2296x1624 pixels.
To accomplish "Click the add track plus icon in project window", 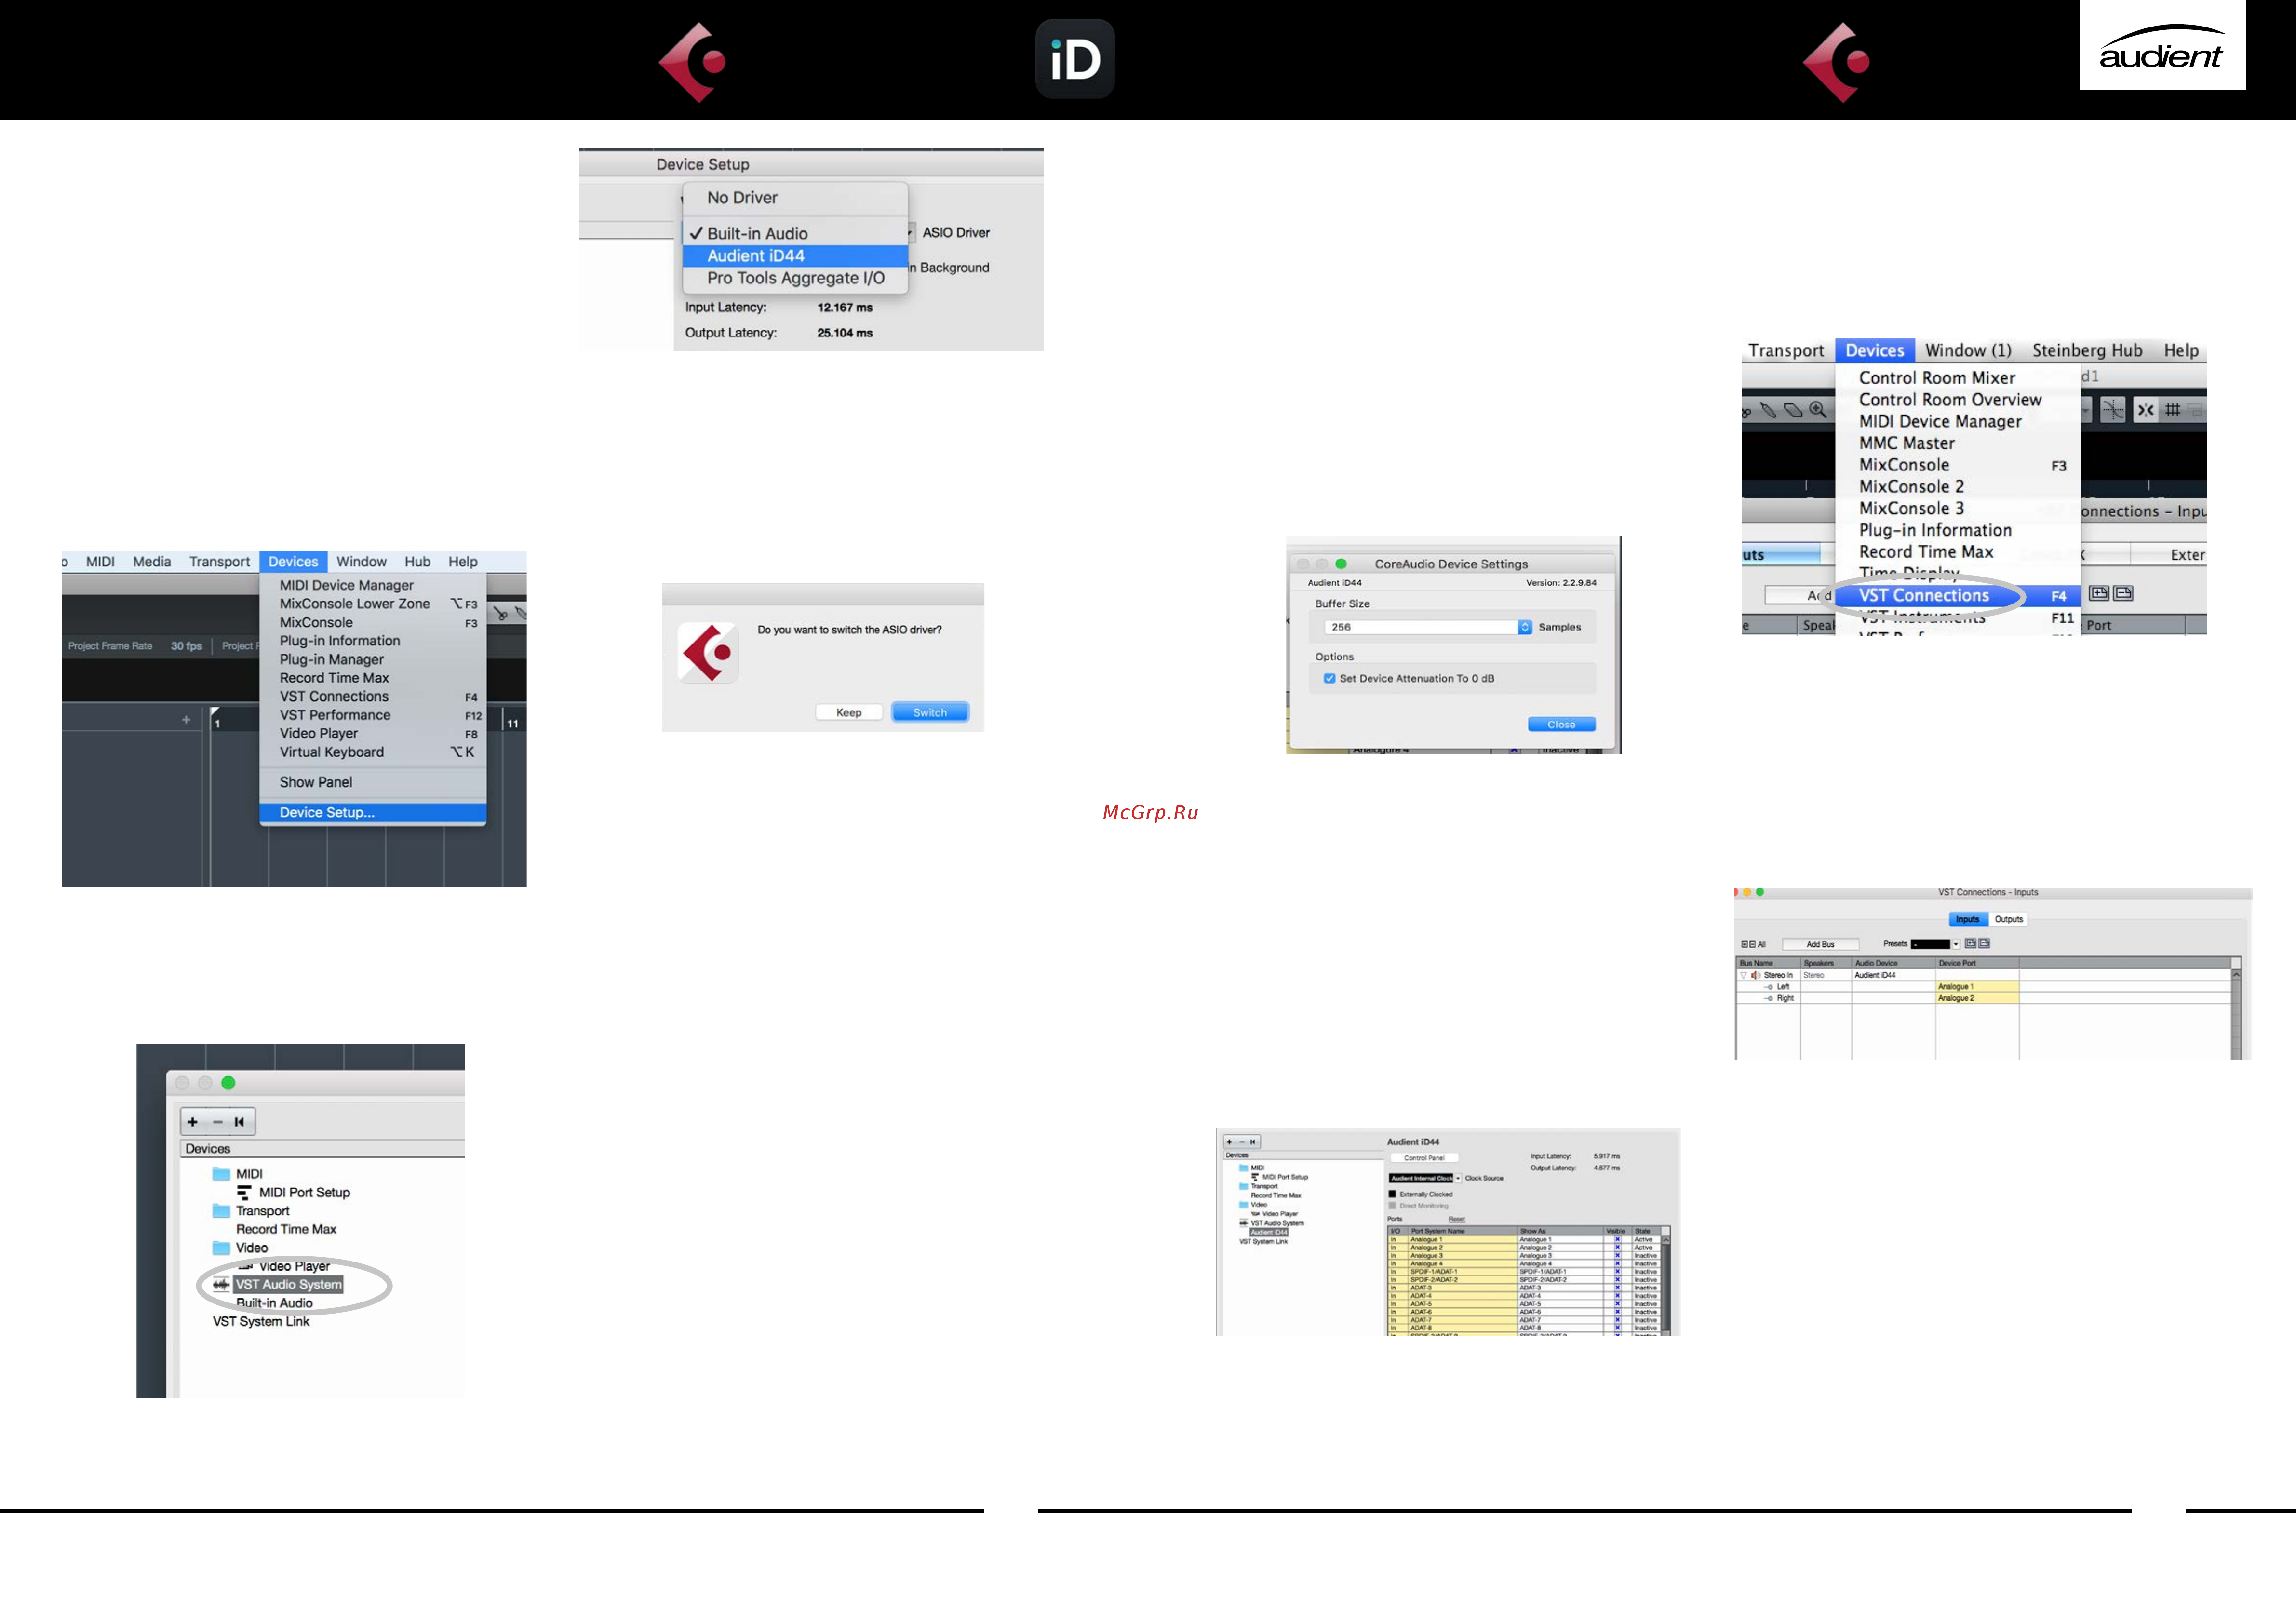I will click(x=186, y=719).
